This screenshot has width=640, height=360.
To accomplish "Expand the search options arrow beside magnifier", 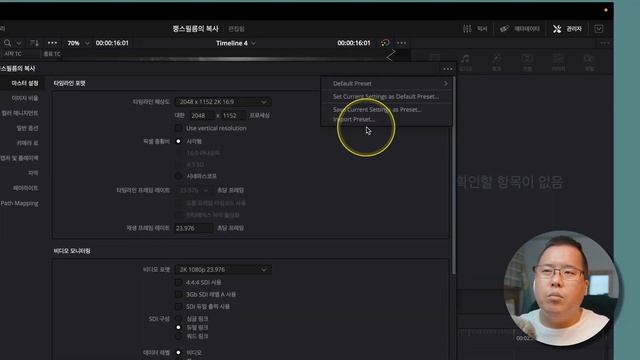I will click(19, 43).
